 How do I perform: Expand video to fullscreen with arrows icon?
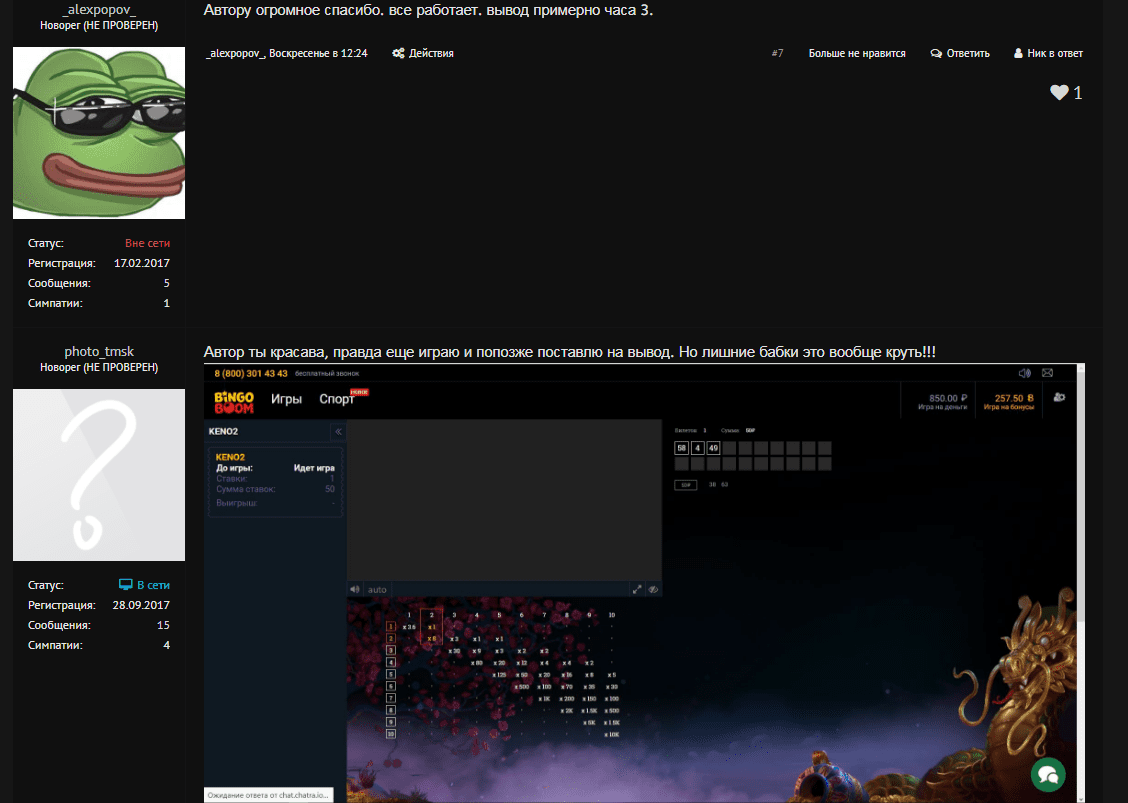637,589
